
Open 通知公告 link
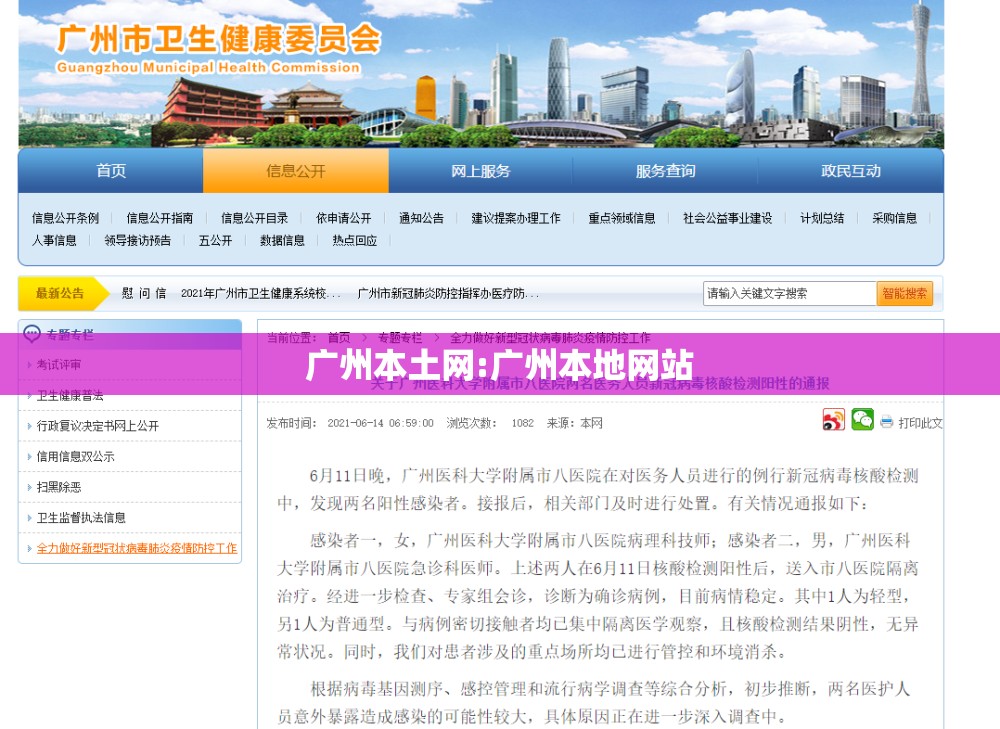click(x=421, y=218)
